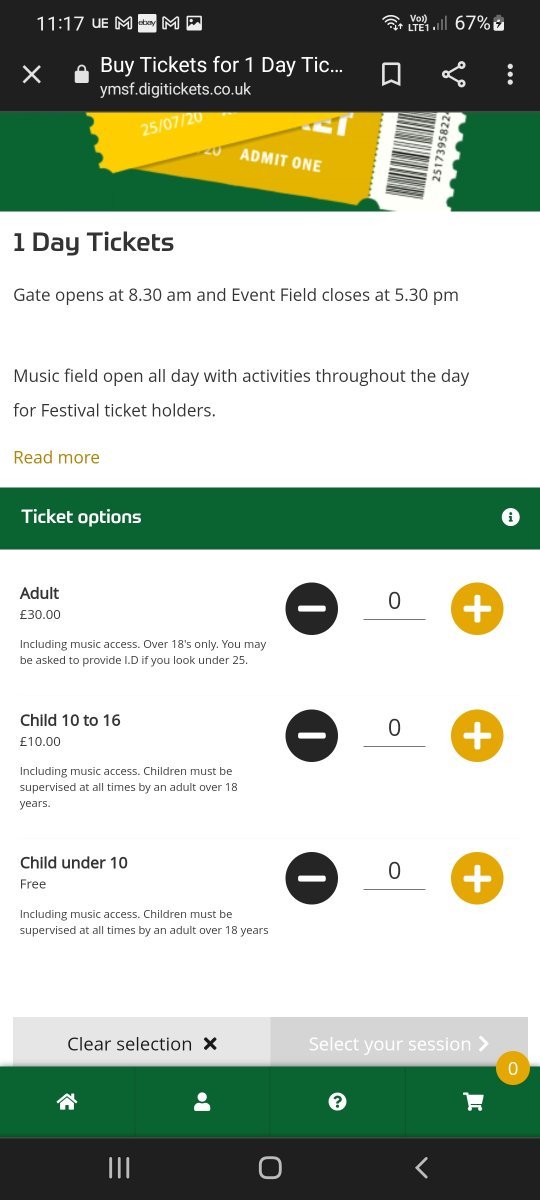Add one Child under 10 ticket

(x=477, y=879)
